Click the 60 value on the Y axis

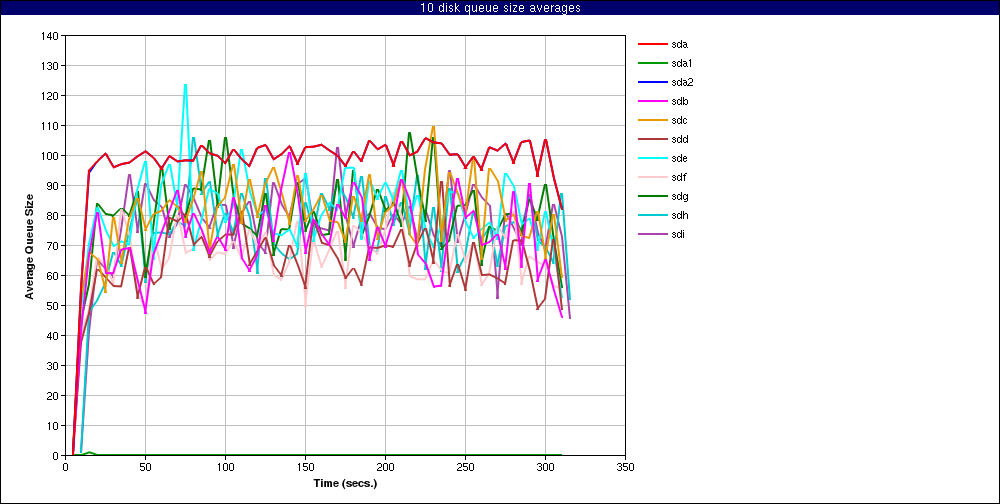tap(54, 276)
